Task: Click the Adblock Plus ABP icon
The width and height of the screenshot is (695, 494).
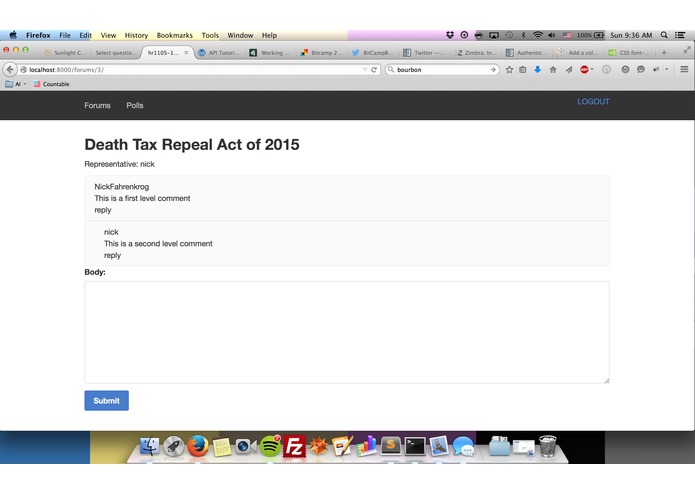Action: tap(584, 70)
